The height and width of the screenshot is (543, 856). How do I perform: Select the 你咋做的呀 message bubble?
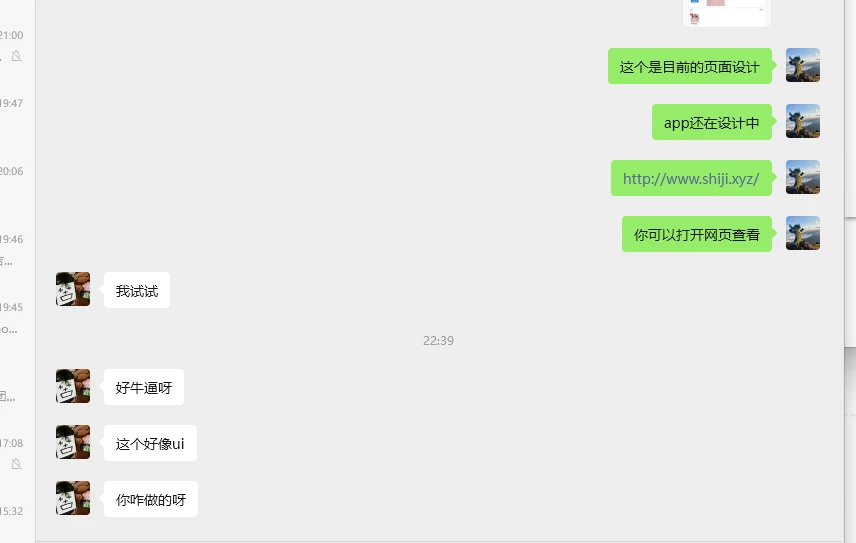tap(151, 499)
